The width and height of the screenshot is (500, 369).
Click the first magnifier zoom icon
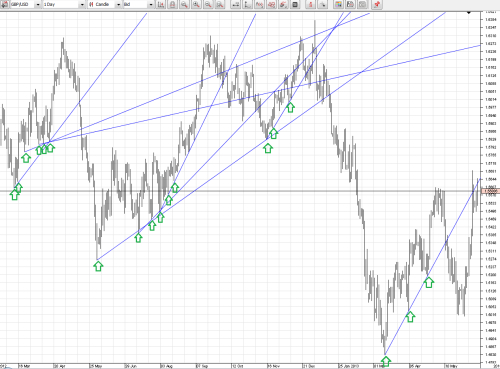click(184, 4)
